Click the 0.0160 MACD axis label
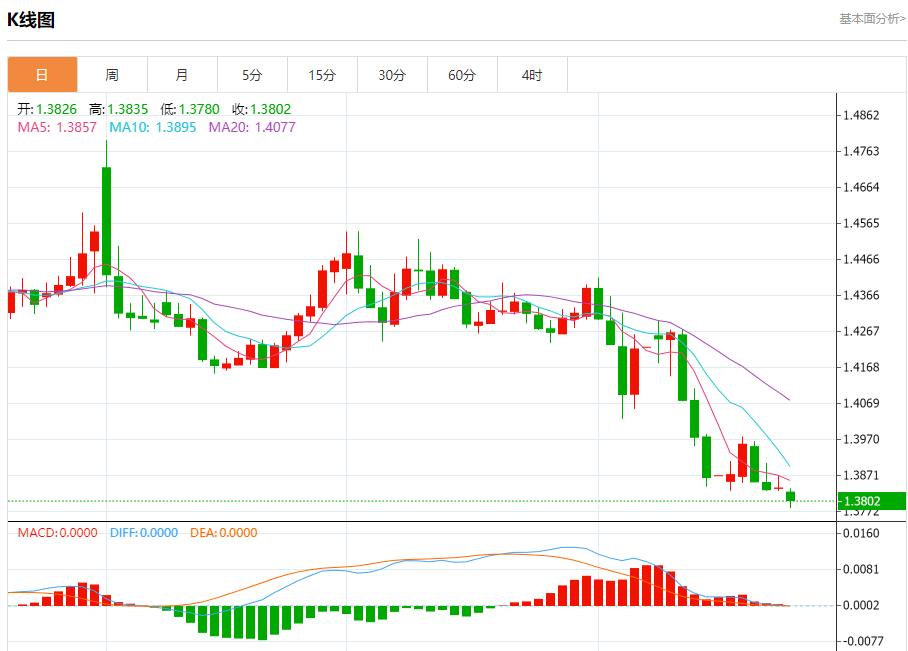 click(861, 533)
